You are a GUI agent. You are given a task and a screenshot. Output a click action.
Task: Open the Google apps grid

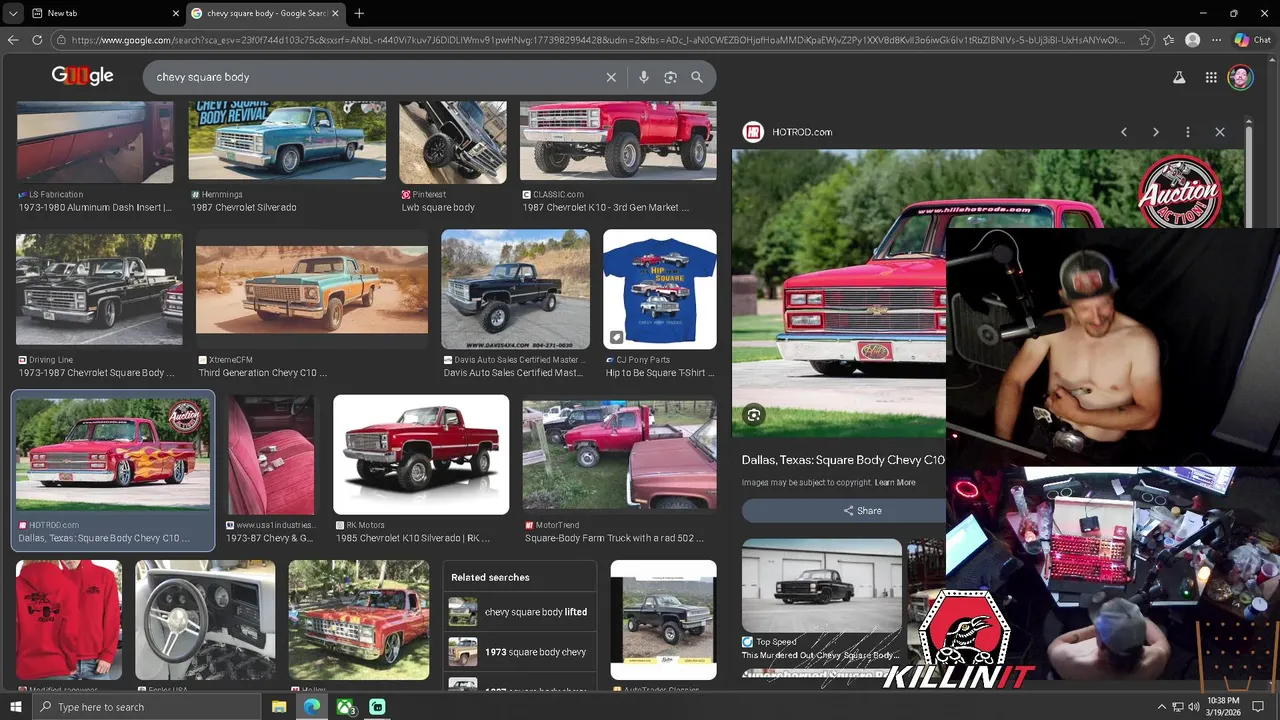pyautogui.click(x=1211, y=77)
